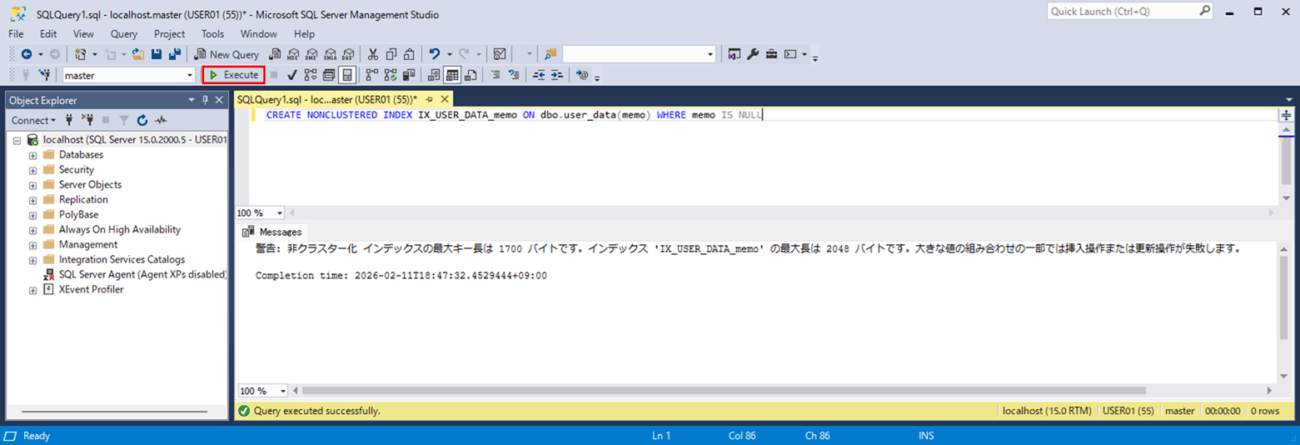Open the Tools menu
Screen dimensions: 1300x445
coord(213,34)
